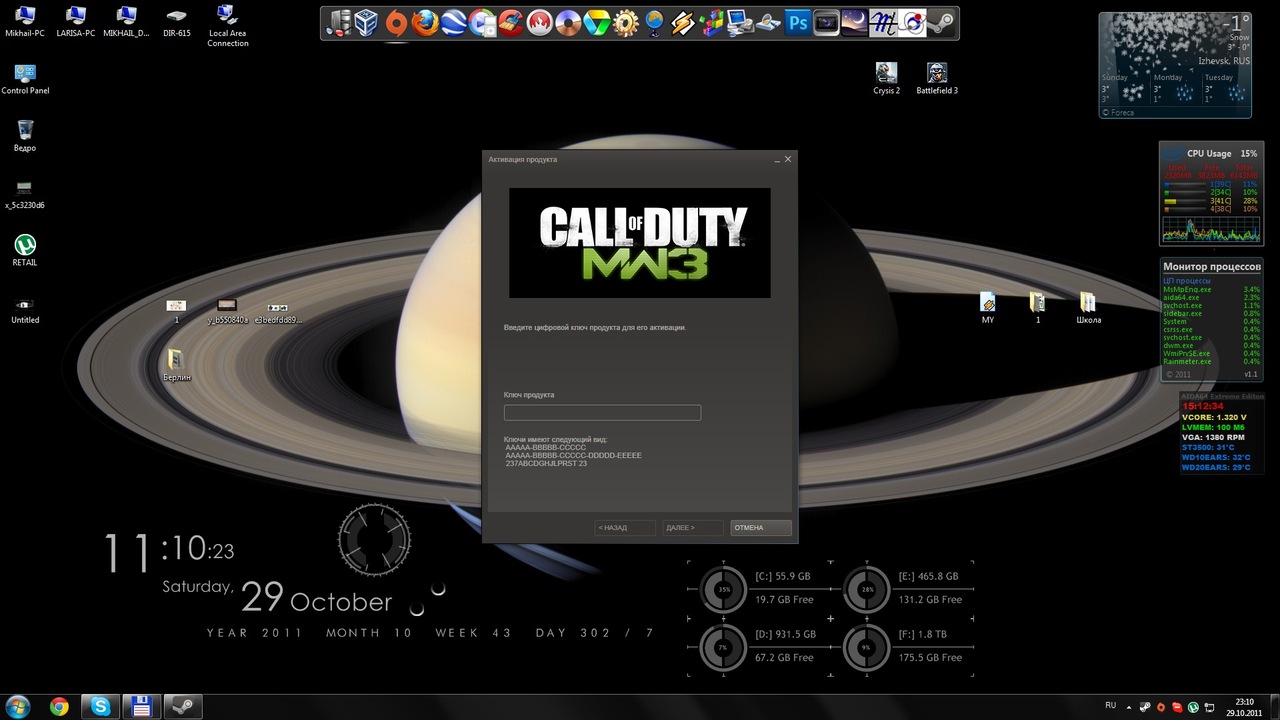Select the Untitled desktop icon
The width and height of the screenshot is (1280, 720).
[25, 309]
